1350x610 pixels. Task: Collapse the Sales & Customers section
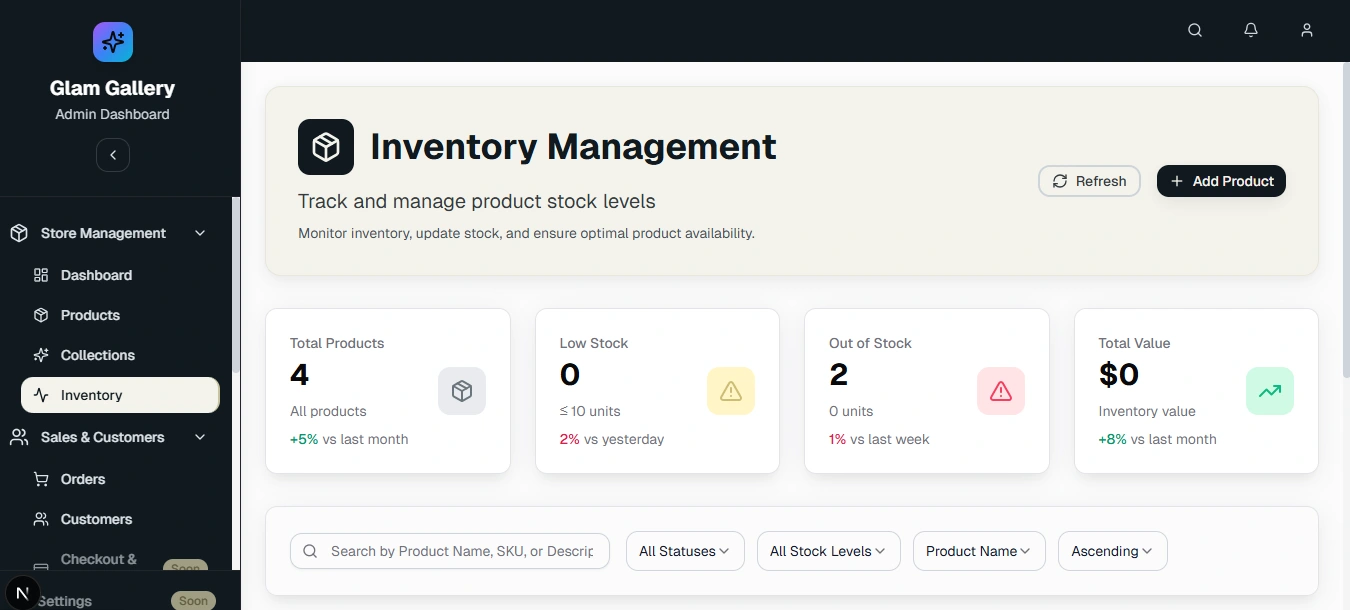pyautogui.click(x=200, y=437)
